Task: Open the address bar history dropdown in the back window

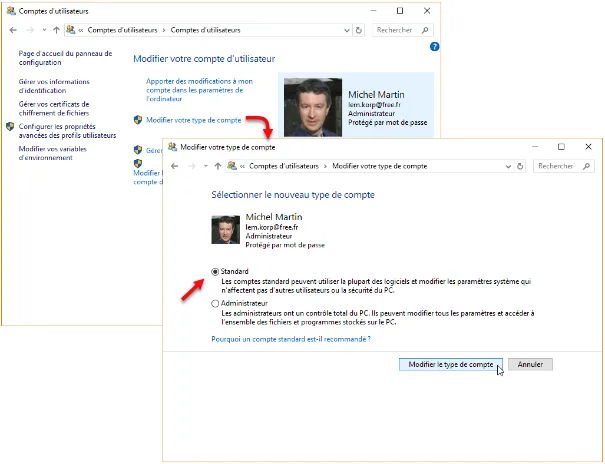Action: [349, 30]
